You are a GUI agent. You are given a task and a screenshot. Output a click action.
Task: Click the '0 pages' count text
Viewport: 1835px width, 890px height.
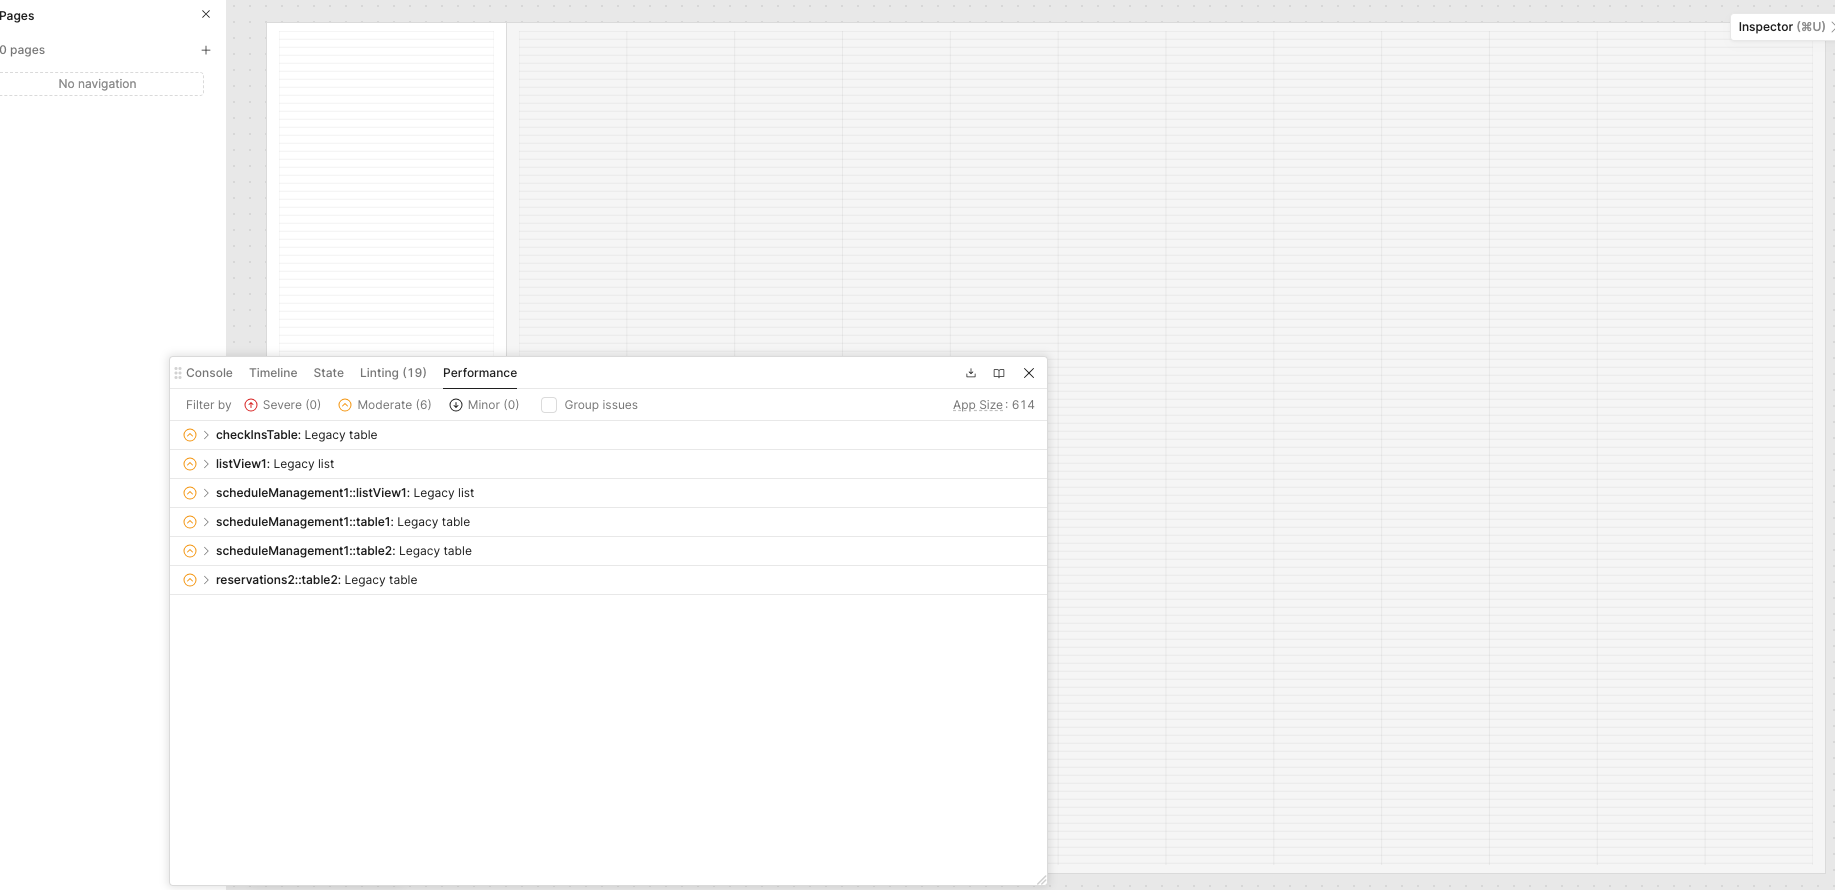23,50
